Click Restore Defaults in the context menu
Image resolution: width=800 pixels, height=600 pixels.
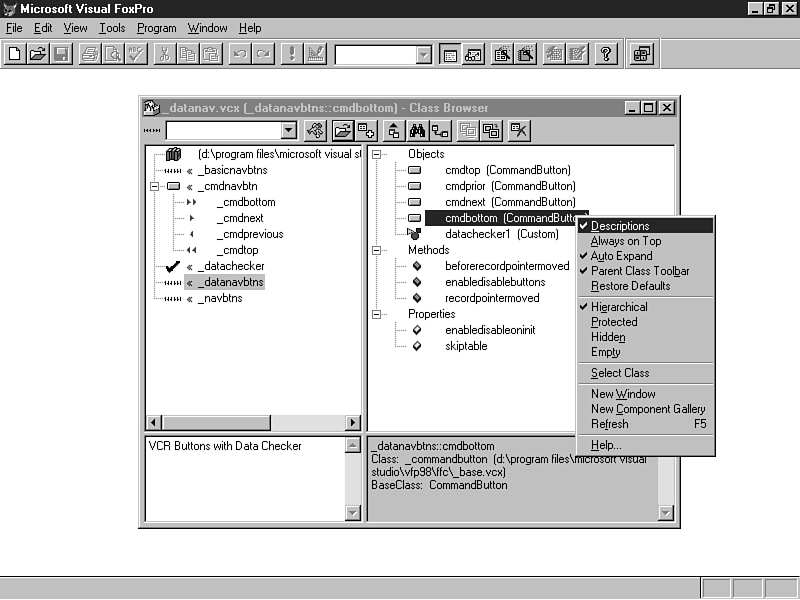coord(630,286)
